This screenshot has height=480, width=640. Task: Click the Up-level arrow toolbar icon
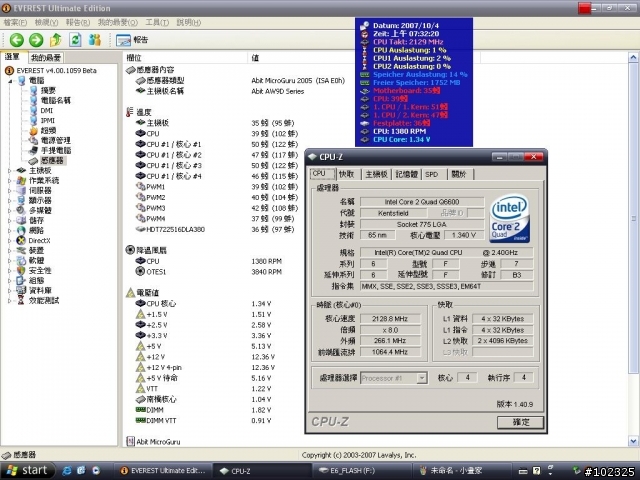[x=56, y=40]
